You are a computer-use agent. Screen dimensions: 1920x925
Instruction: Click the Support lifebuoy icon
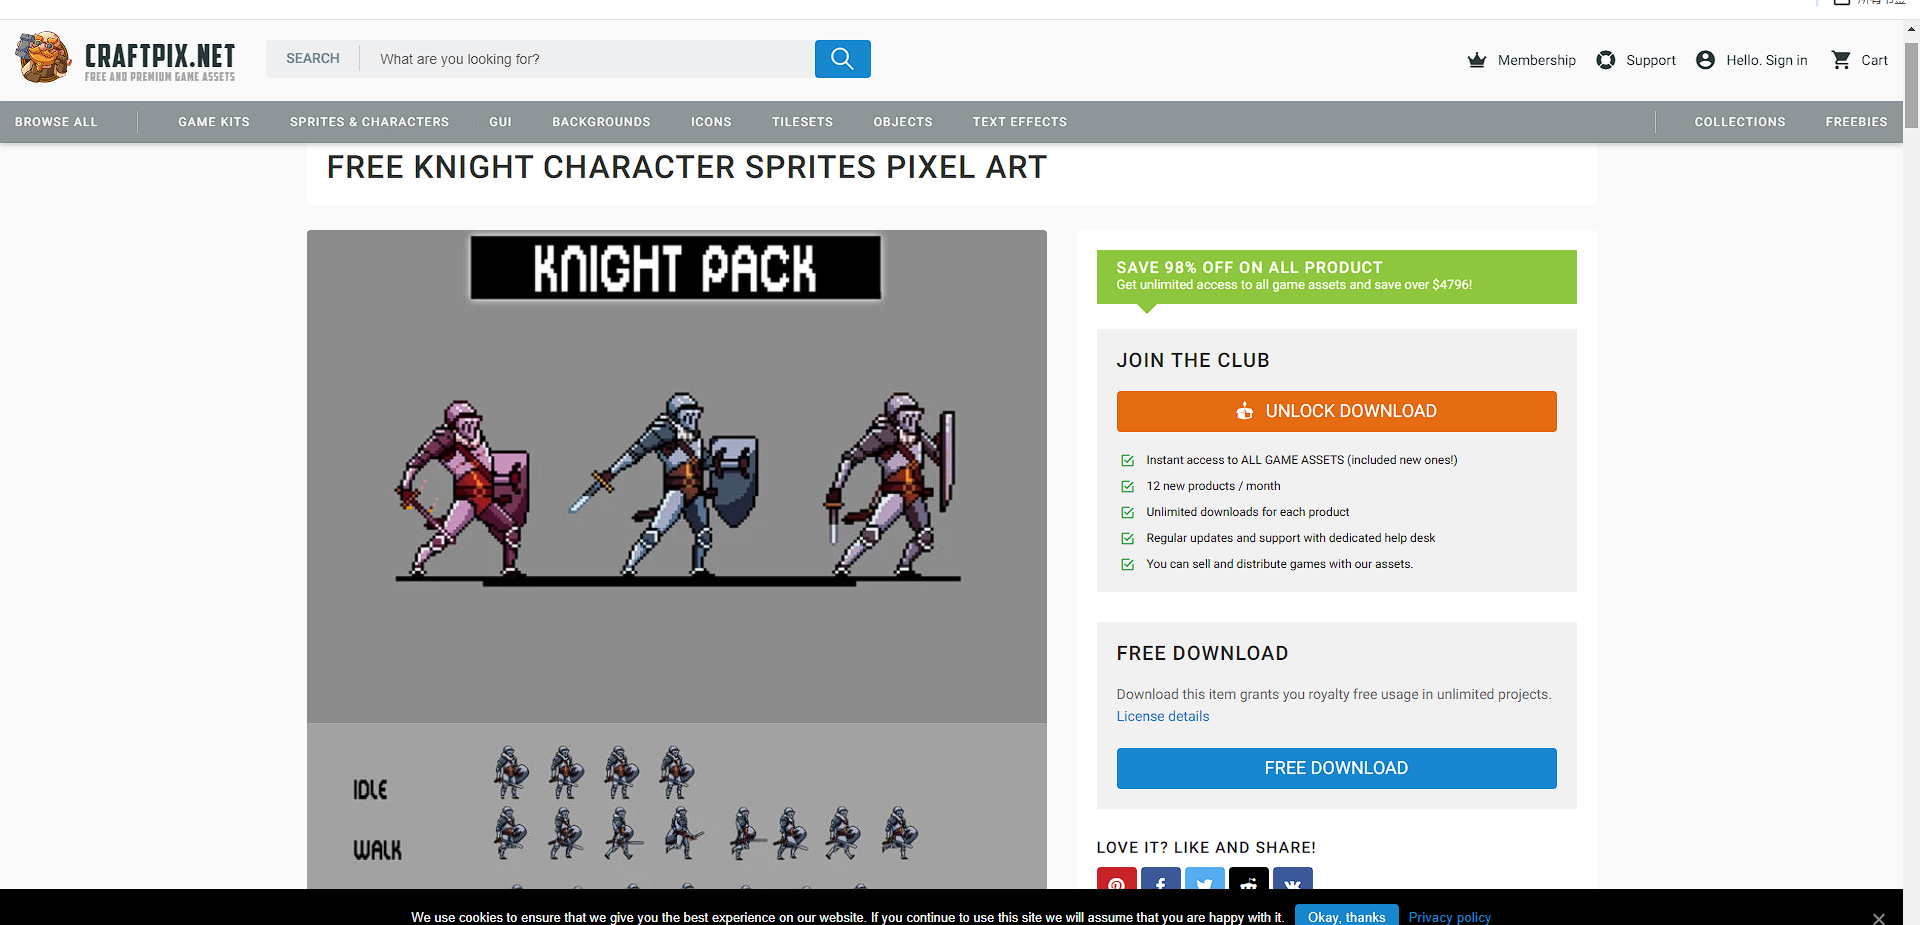click(1606, 60)
